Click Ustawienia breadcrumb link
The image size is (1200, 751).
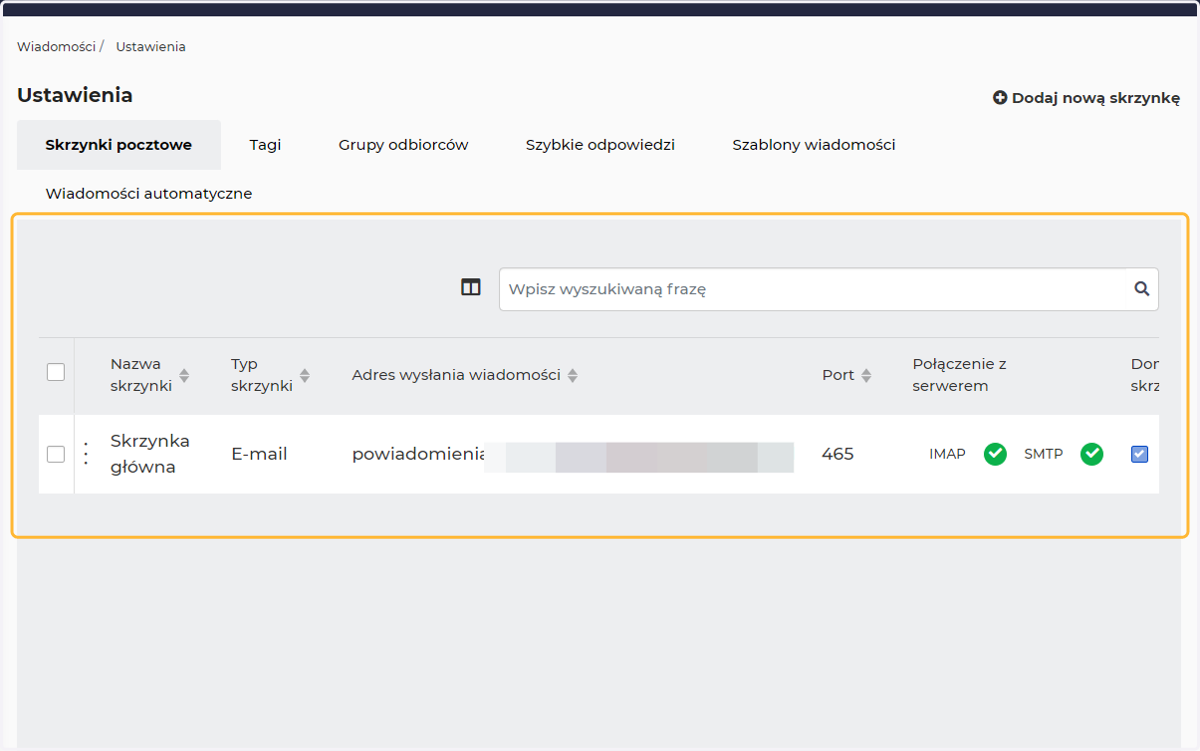pos(151,47)
